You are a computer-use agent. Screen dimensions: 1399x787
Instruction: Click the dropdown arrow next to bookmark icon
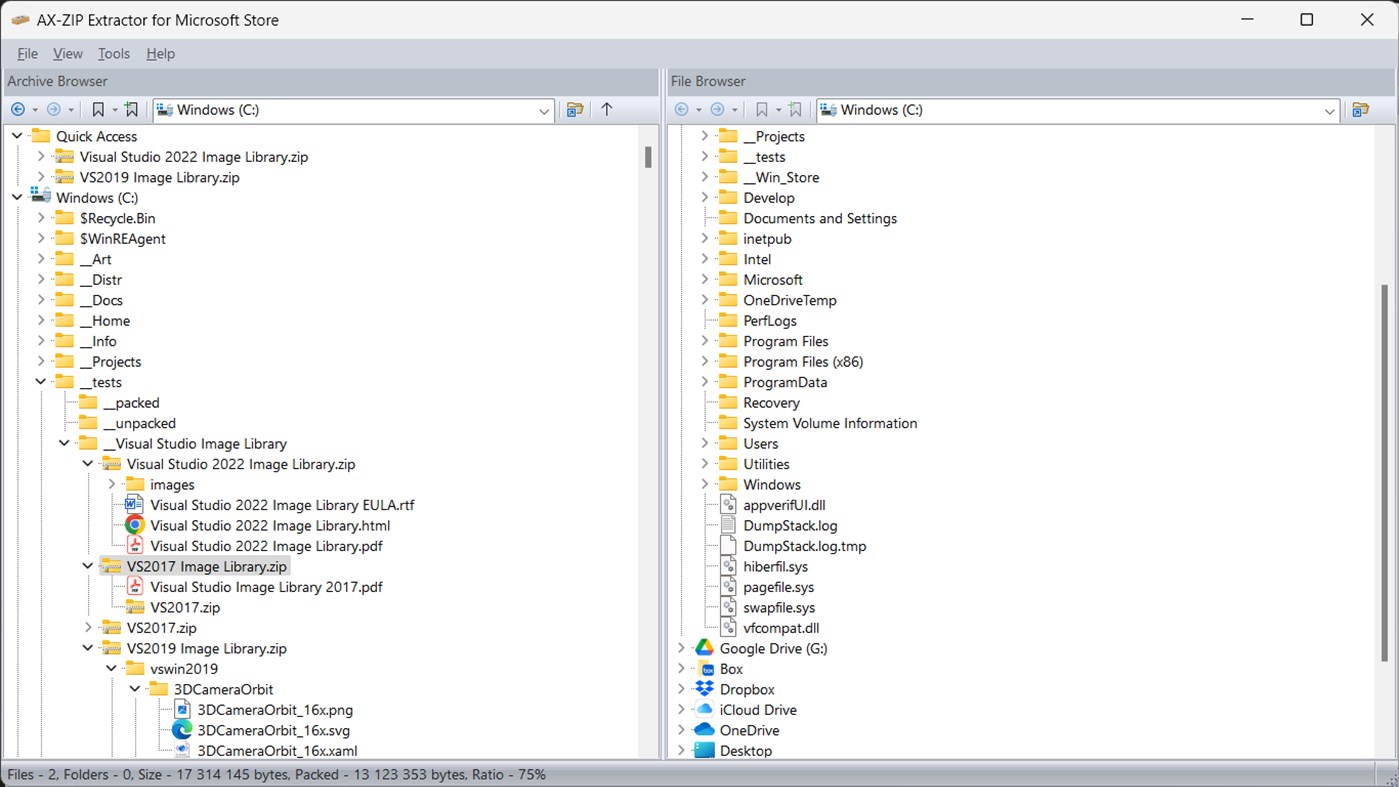point(115,110)
